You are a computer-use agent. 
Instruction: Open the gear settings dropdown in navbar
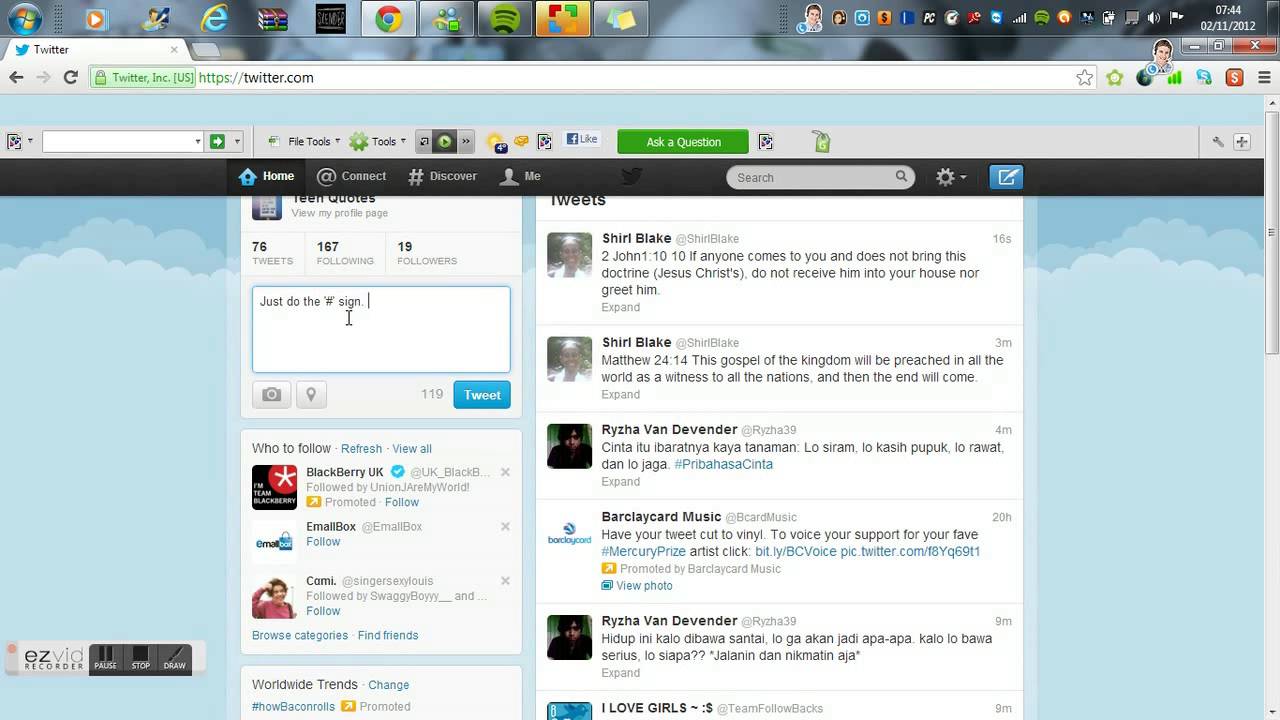(950, 177)
